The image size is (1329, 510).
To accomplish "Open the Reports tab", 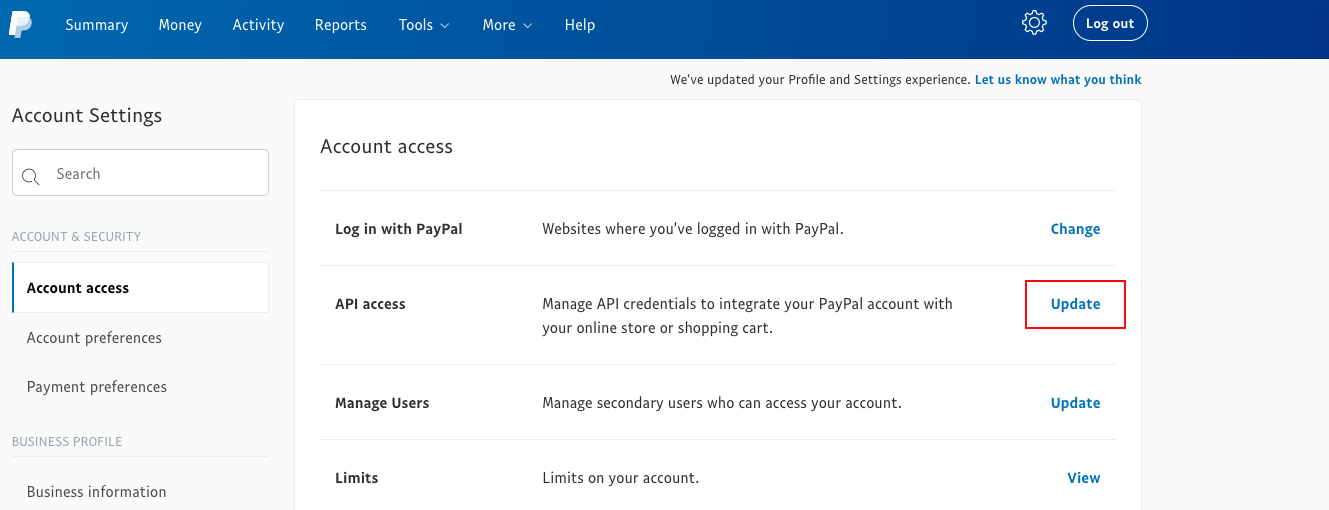I will [x=341, y=25].
